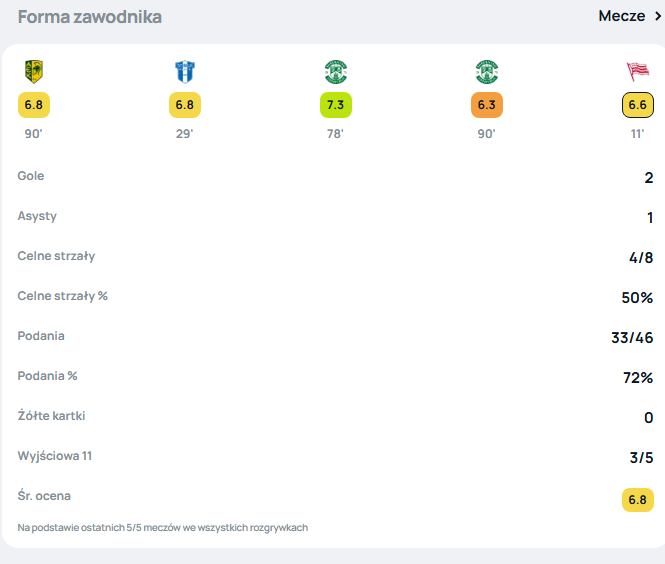Click the Celne strzały value 4/8

[641, 257]
